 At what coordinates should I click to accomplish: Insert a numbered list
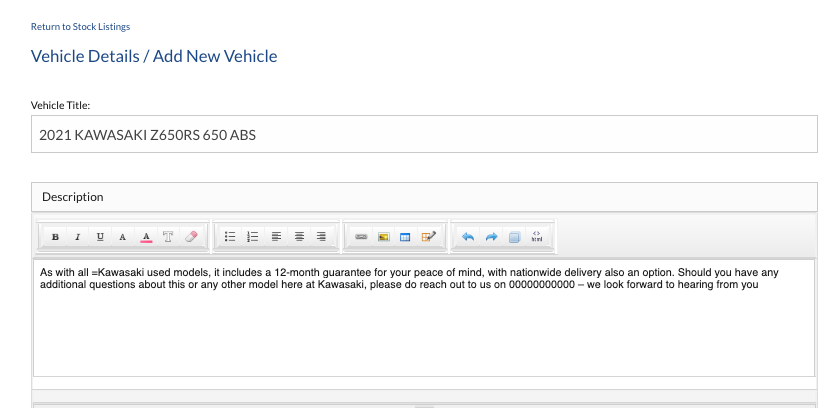coord(253,237)
